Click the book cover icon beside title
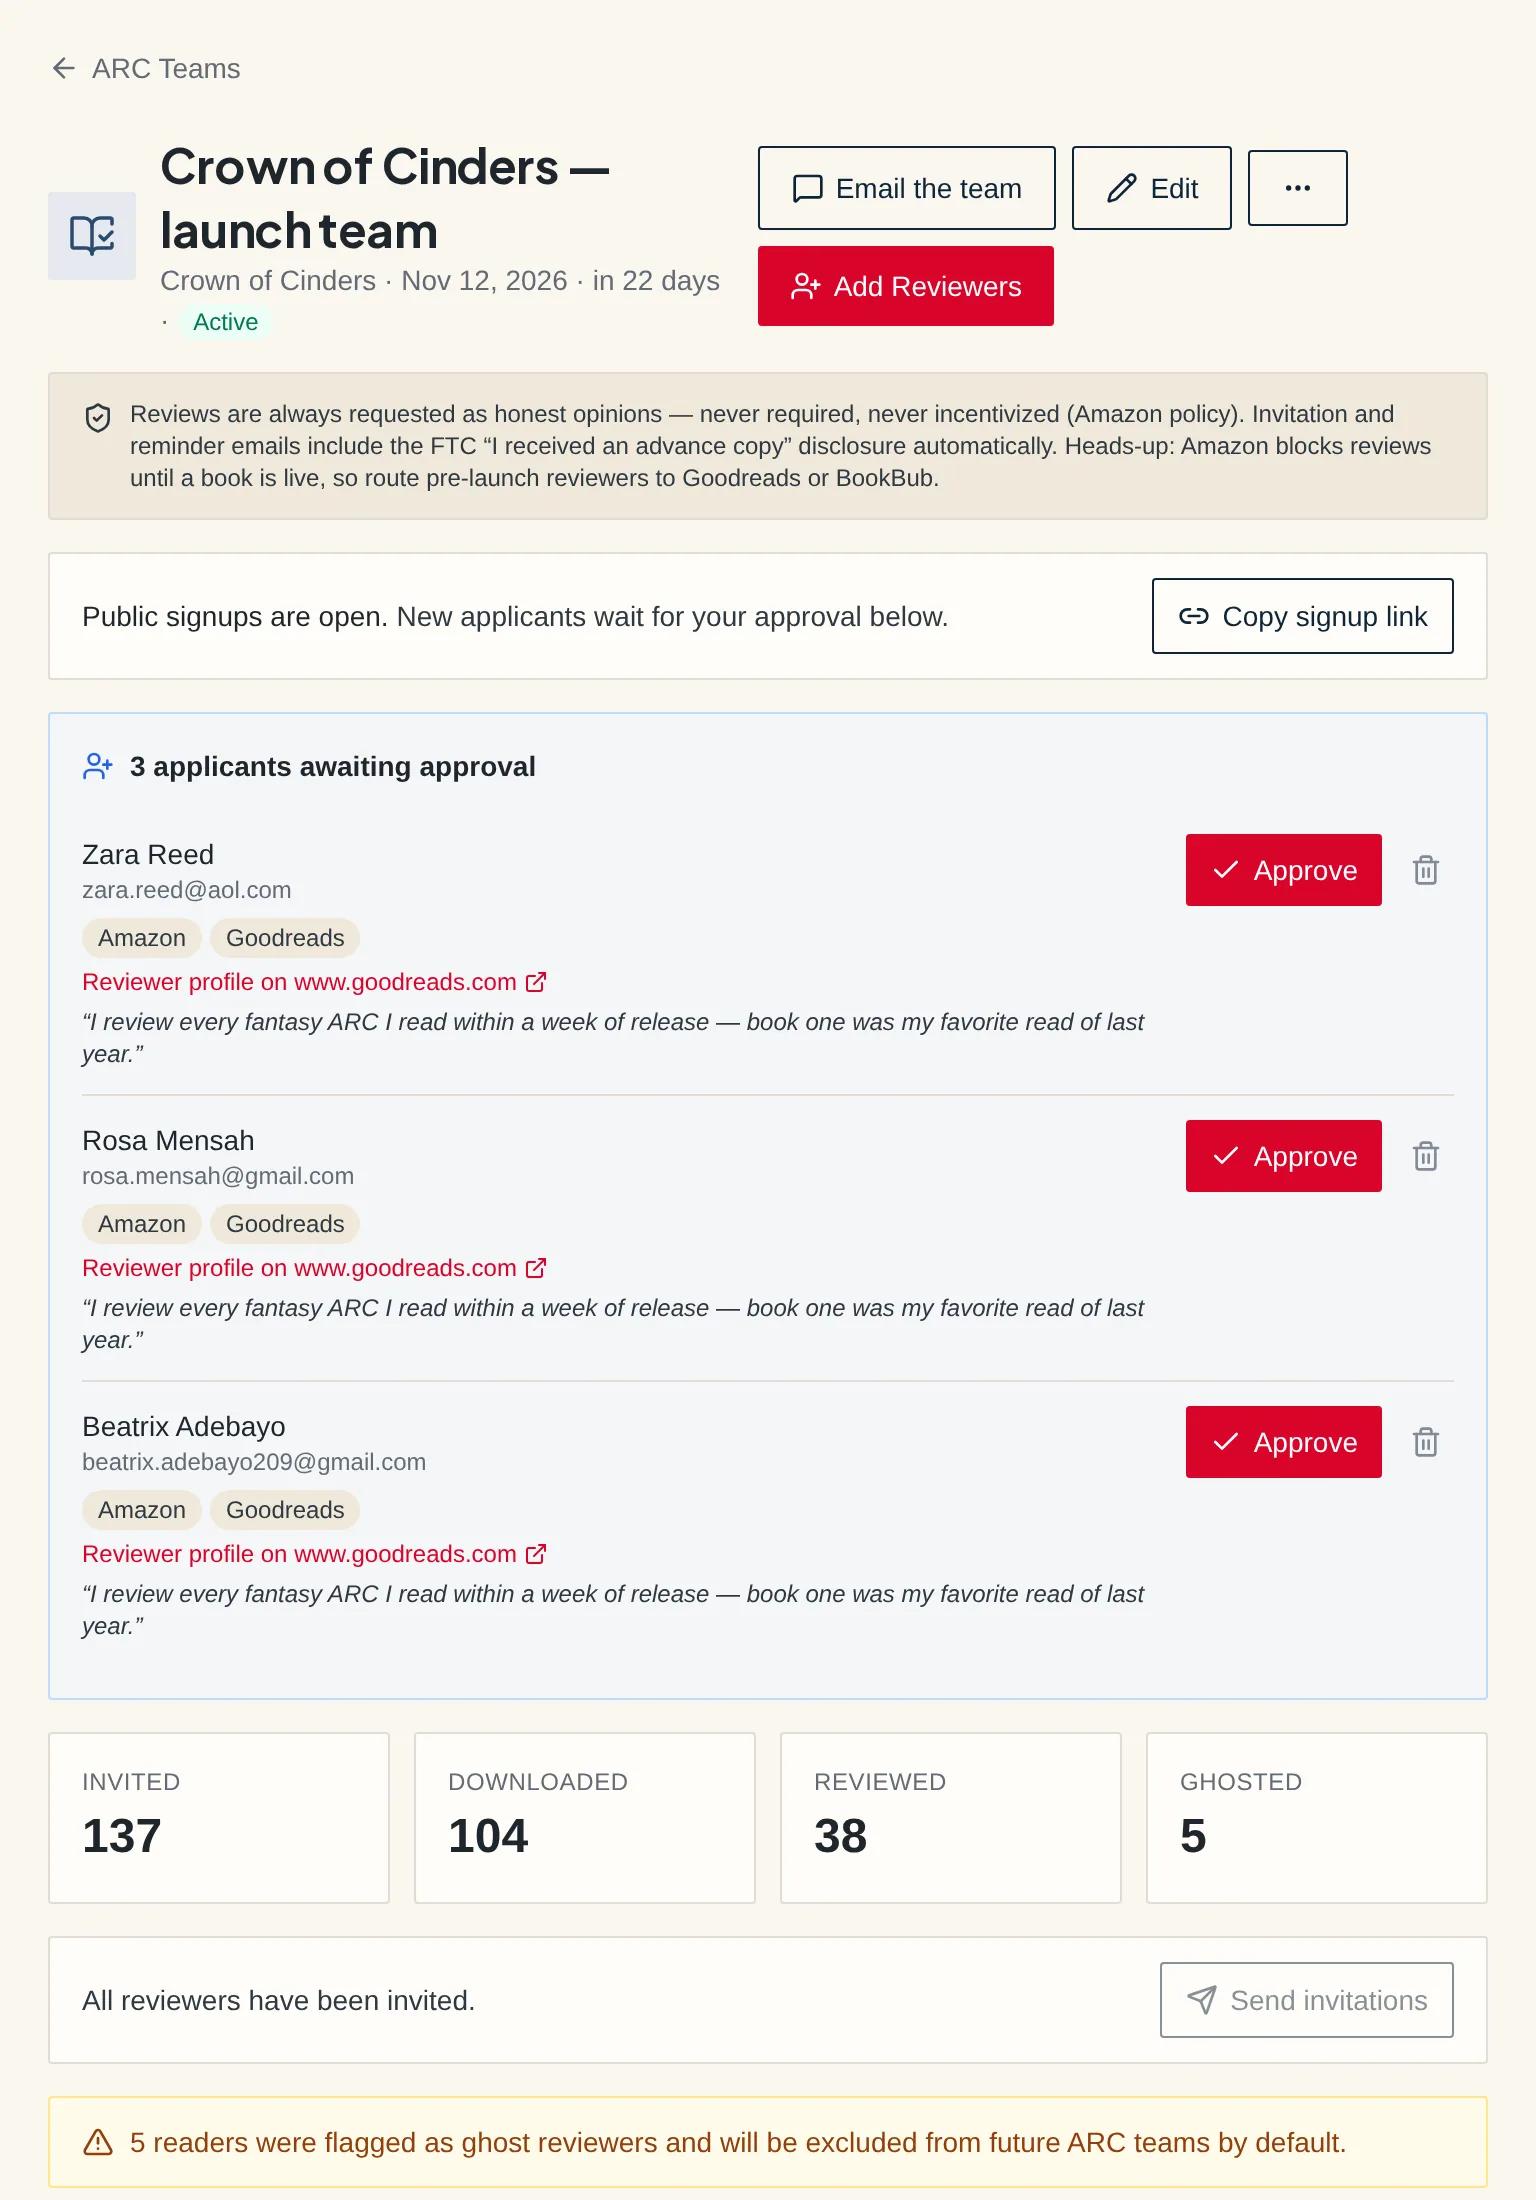 92,236
